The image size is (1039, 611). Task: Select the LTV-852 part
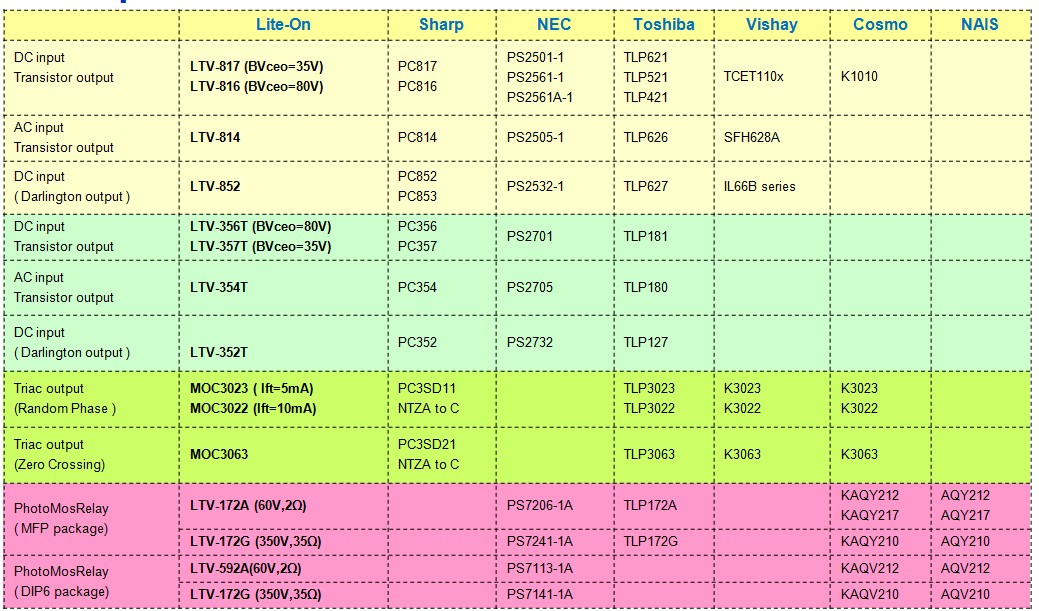pos(215,186)
